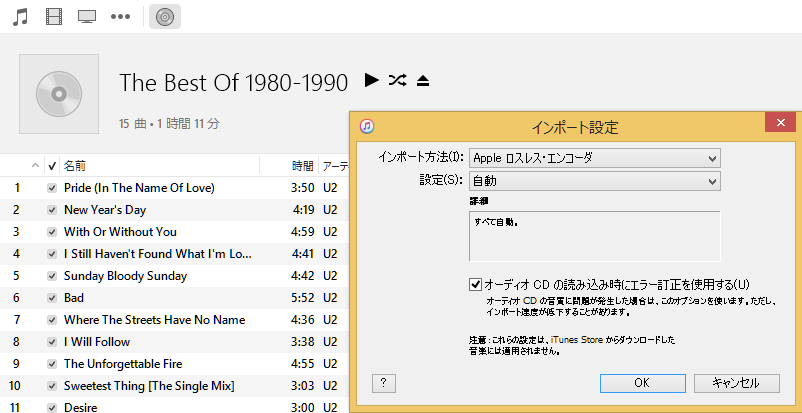Select track title New Year's Day
Image resolution: width=802 pixels, height=413 pixels.
click(105, 210)
